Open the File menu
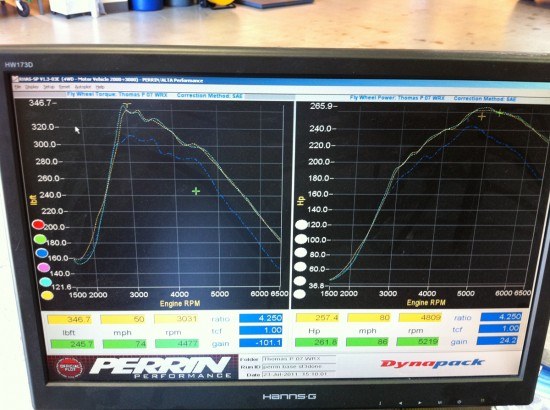 [x=18, y=87]
